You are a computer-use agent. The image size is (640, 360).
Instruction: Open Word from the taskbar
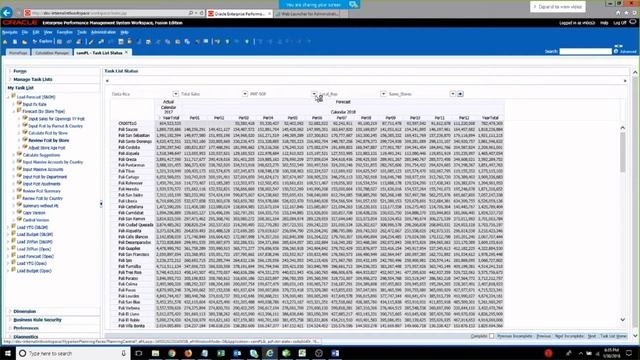[x=335, y=353]
